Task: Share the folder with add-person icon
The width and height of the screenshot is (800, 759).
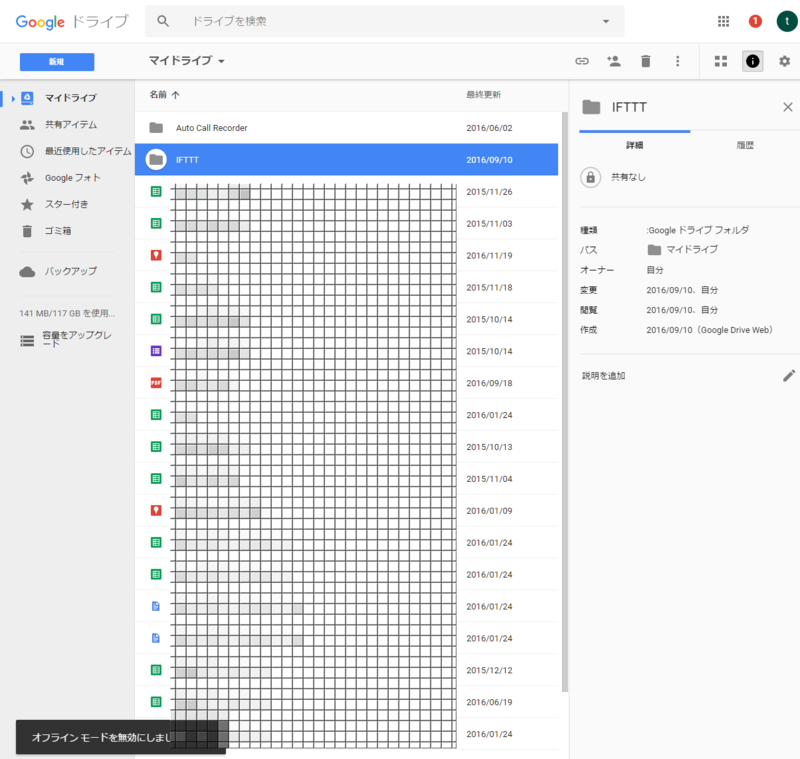Action: click(x=613, y=61)
